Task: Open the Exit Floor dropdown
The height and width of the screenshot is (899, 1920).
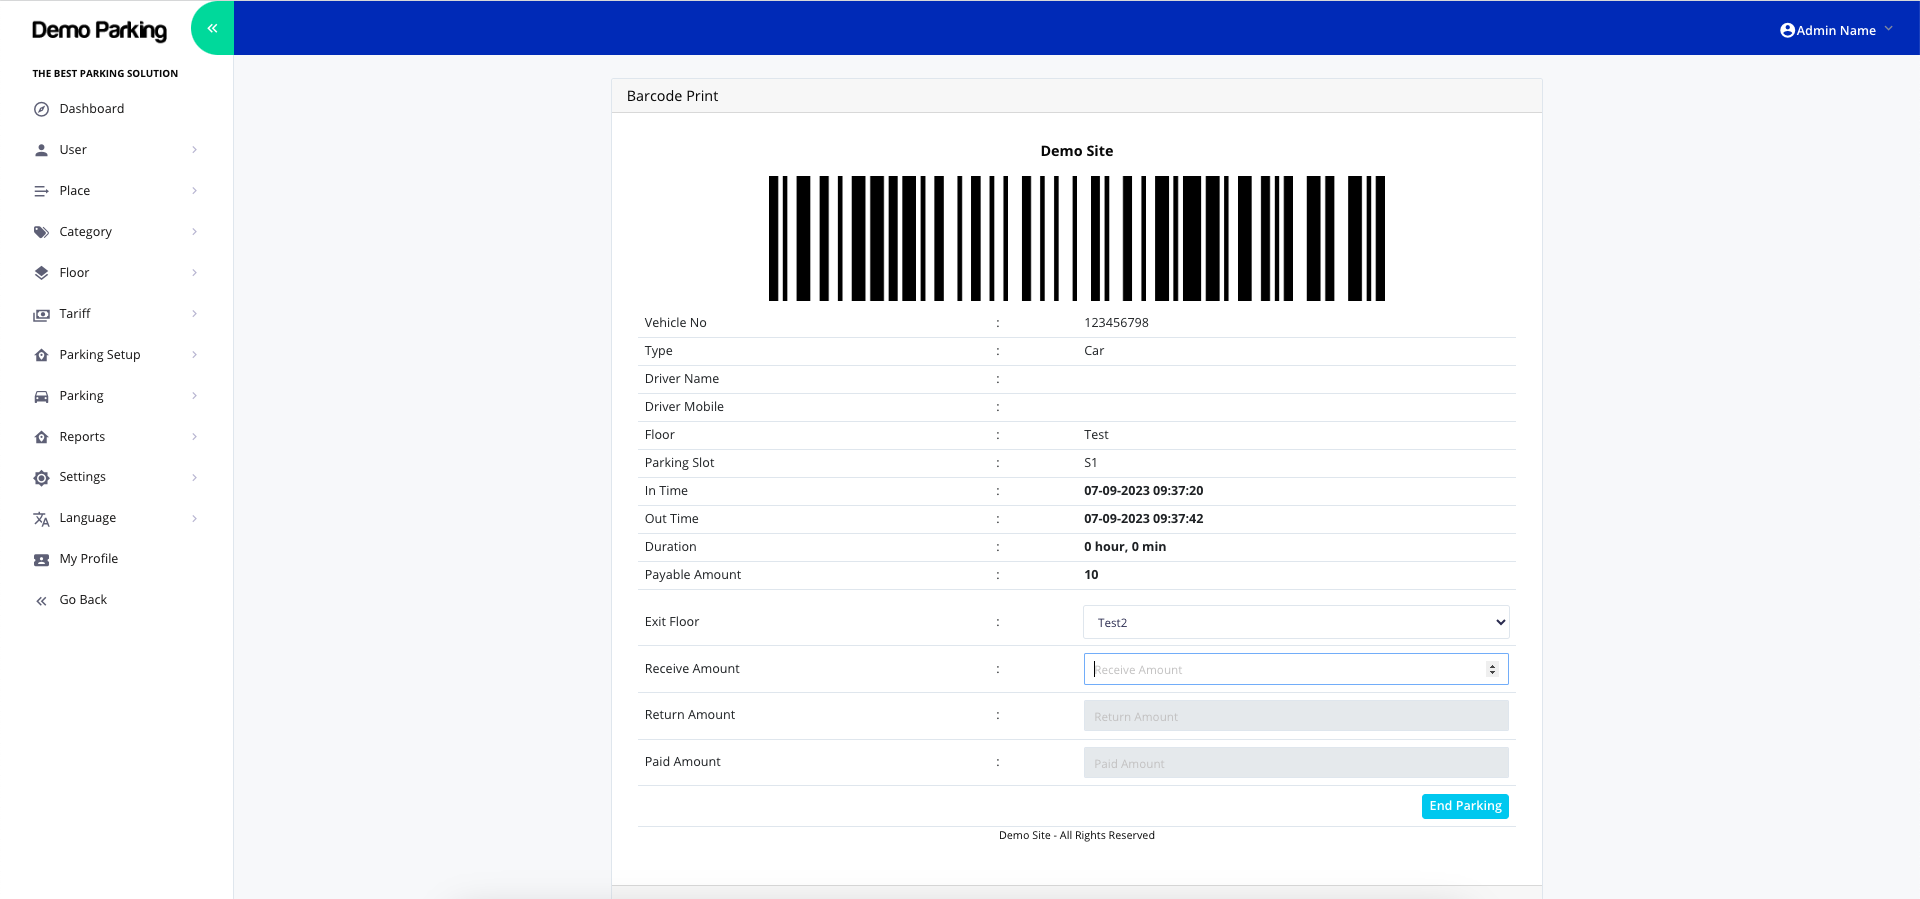Action: (x=1295, y=622)
